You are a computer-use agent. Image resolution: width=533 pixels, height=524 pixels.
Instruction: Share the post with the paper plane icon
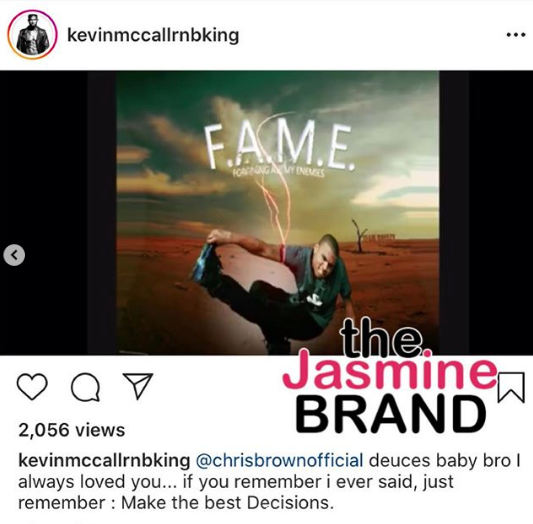coord(138,386)
